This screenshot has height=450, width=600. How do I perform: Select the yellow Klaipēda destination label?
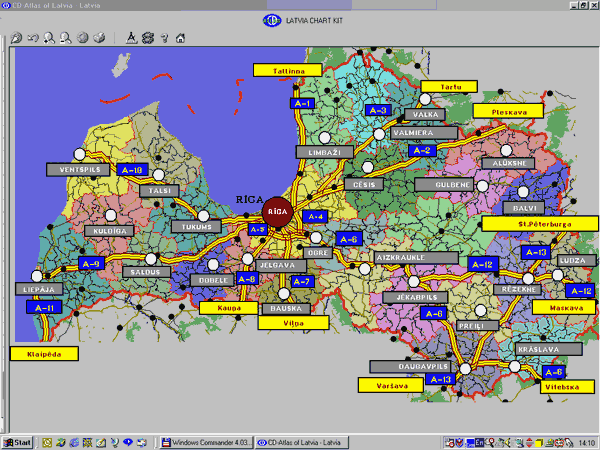[44, 354]
